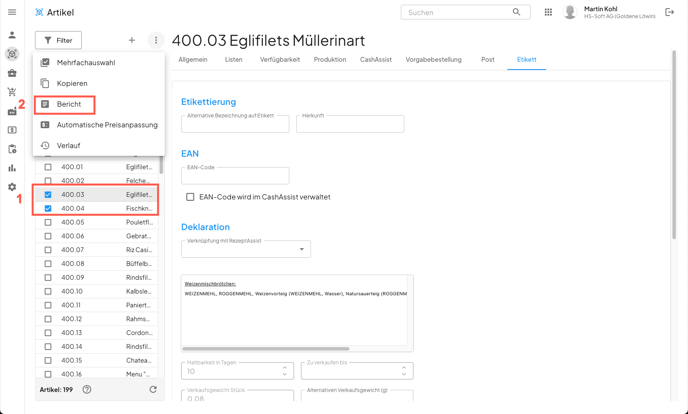688x414 pixels.
Task: Decrease Zu verkaufen bis value
Action: (404, 374)
